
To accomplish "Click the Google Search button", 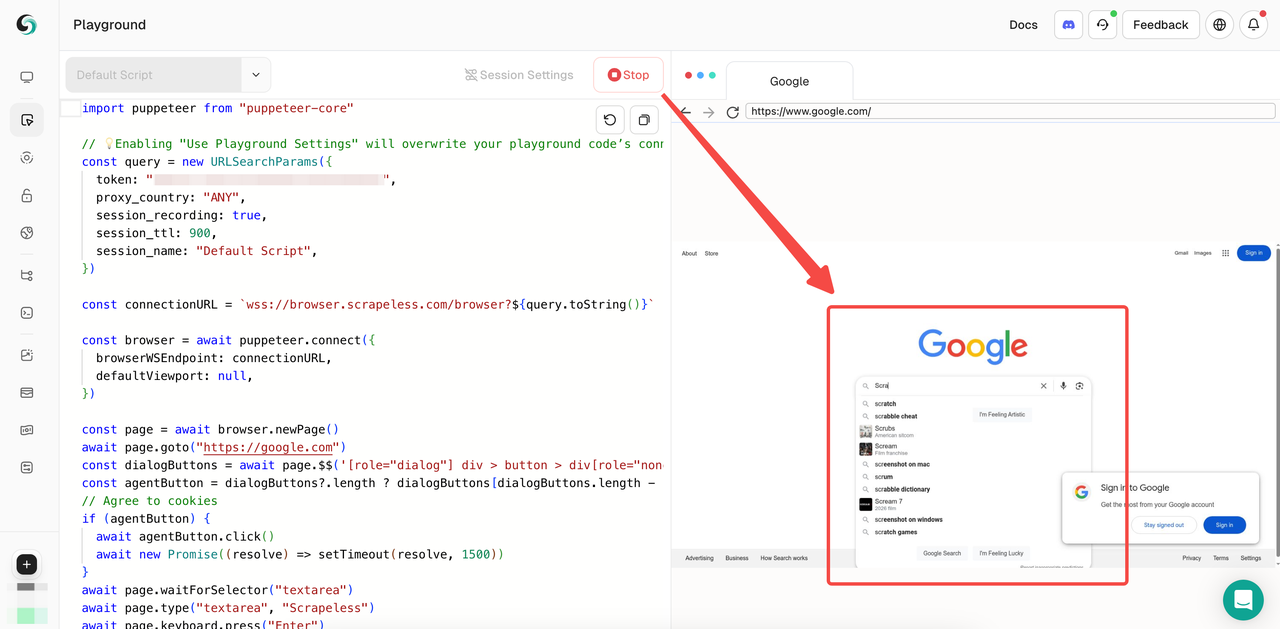I will pyautogui.click(x=942, y=553).
